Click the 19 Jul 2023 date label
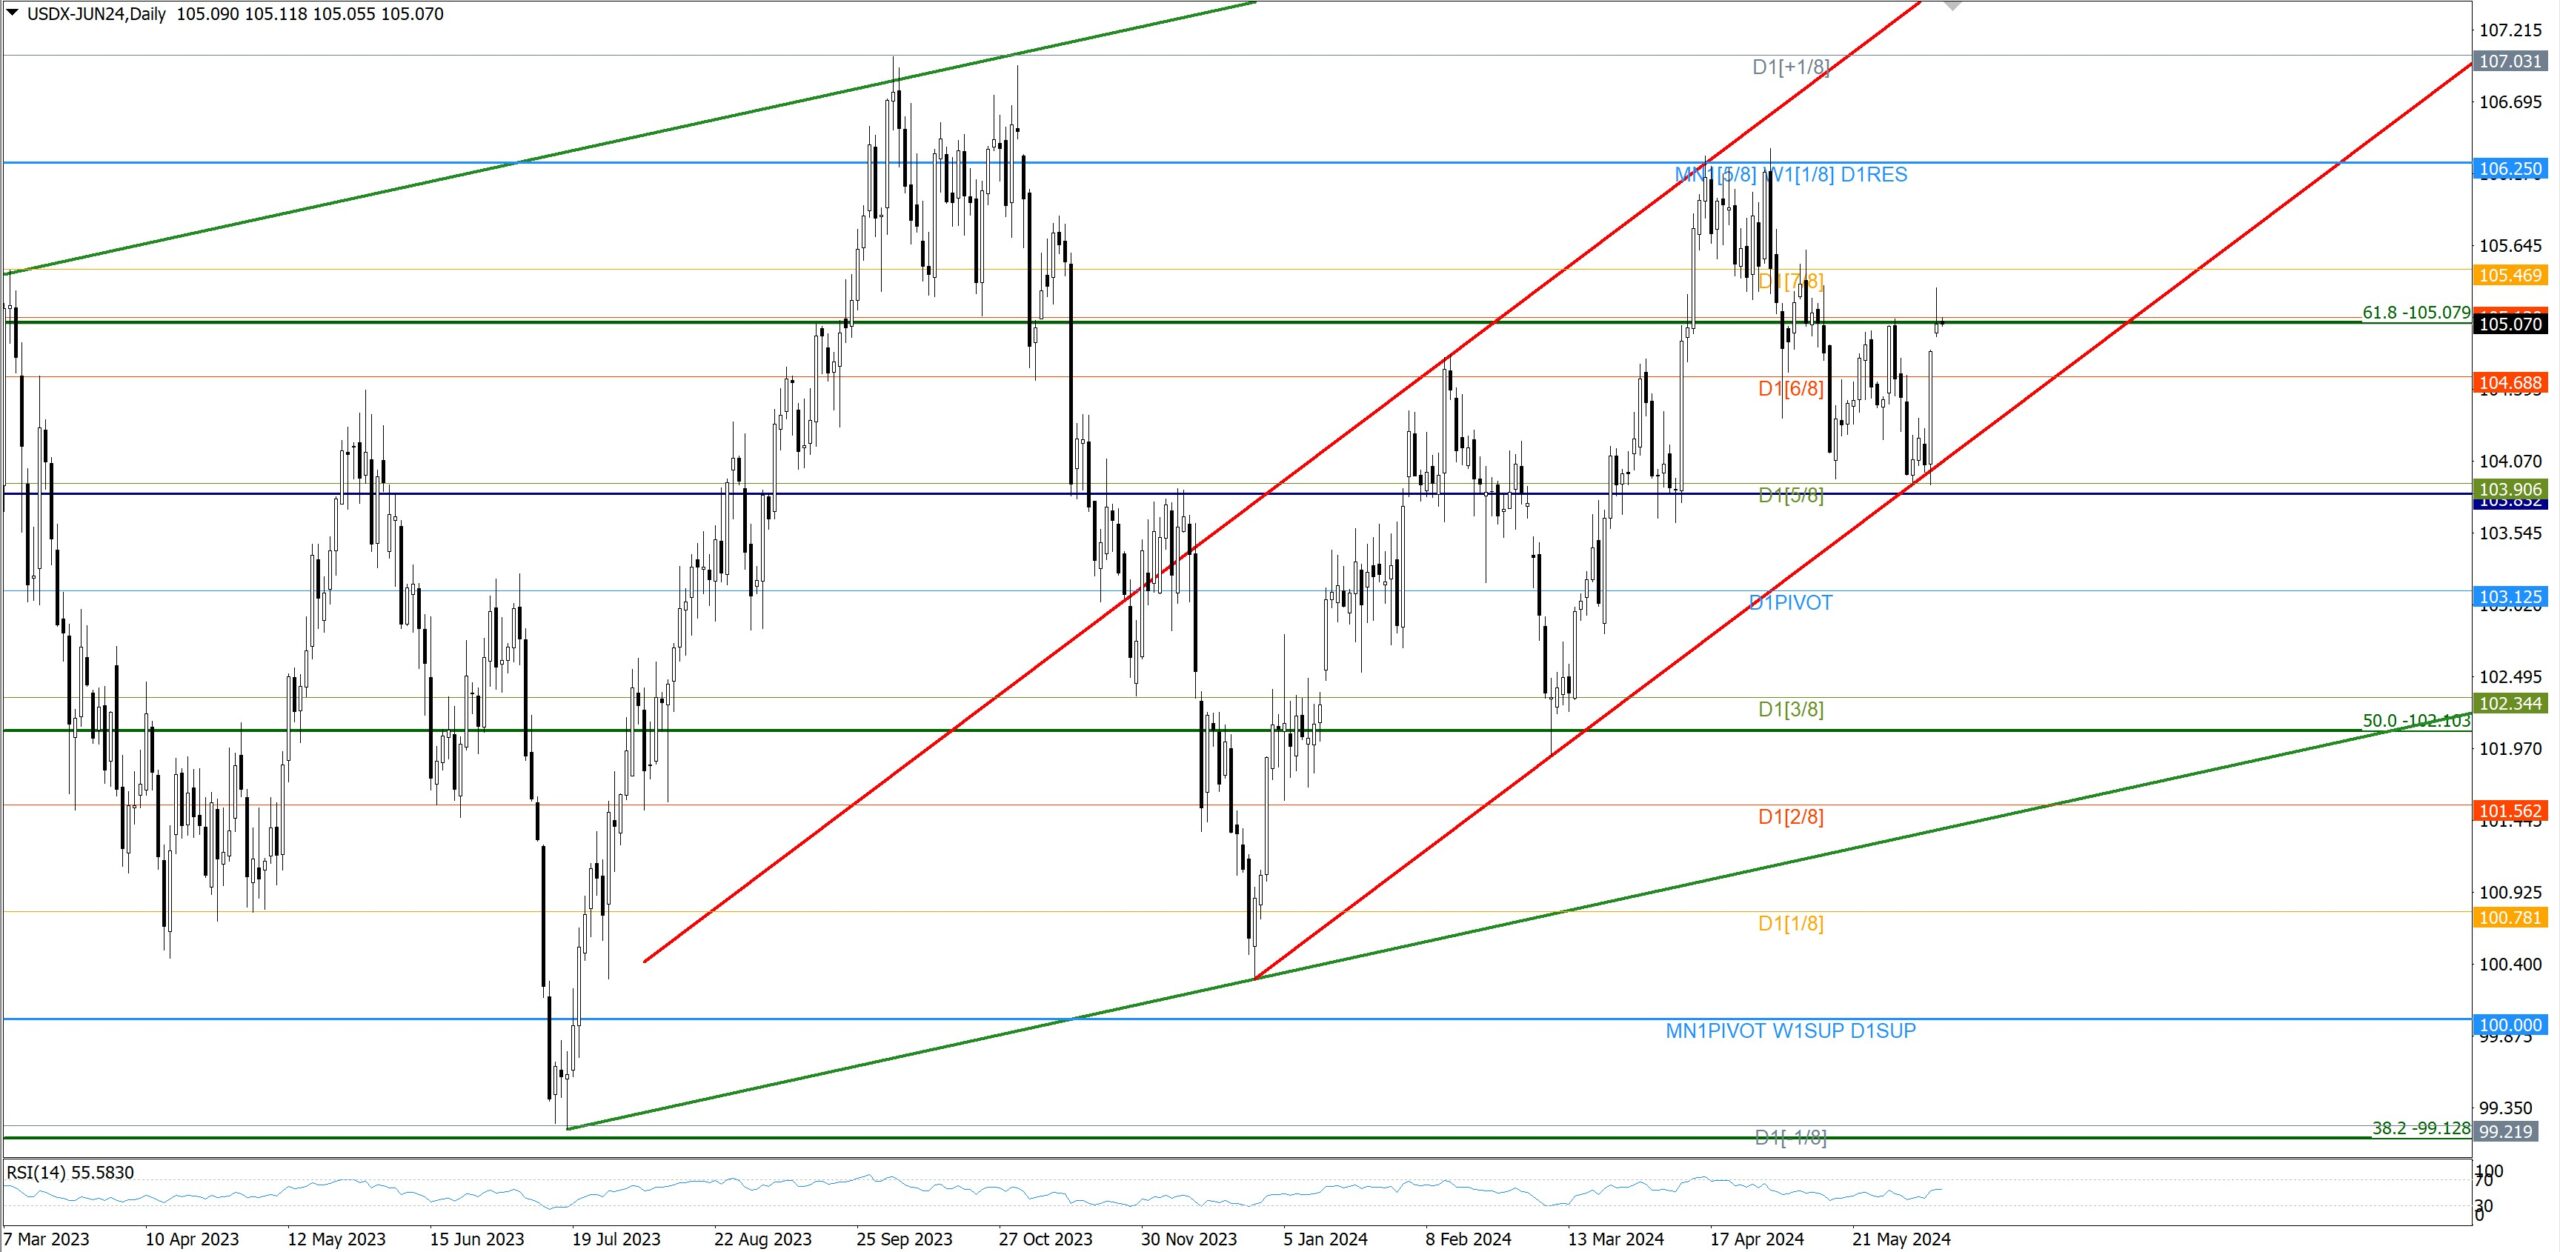The image size is (2560, 1252). point(616,1239)
